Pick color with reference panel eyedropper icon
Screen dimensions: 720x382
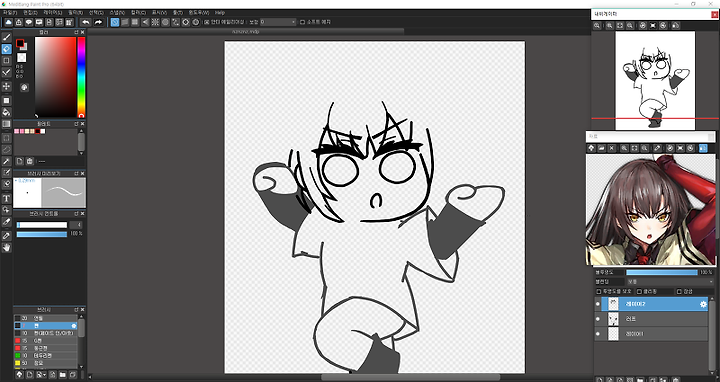click(658, 148)
